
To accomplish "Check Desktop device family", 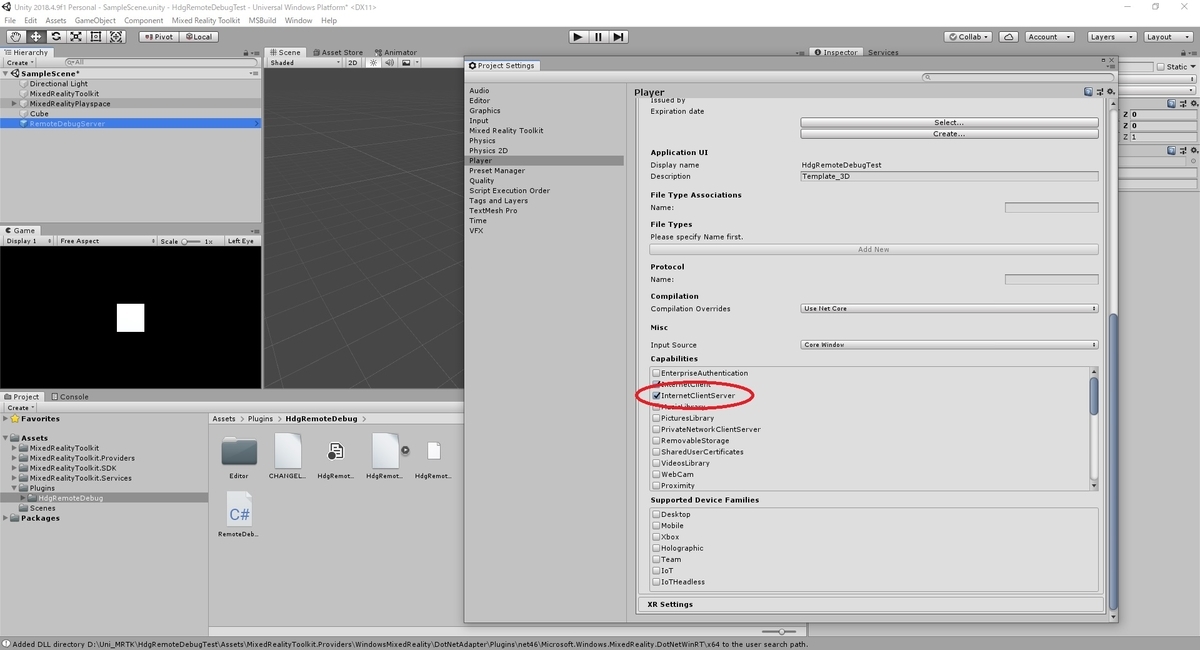I will point(656,514).
